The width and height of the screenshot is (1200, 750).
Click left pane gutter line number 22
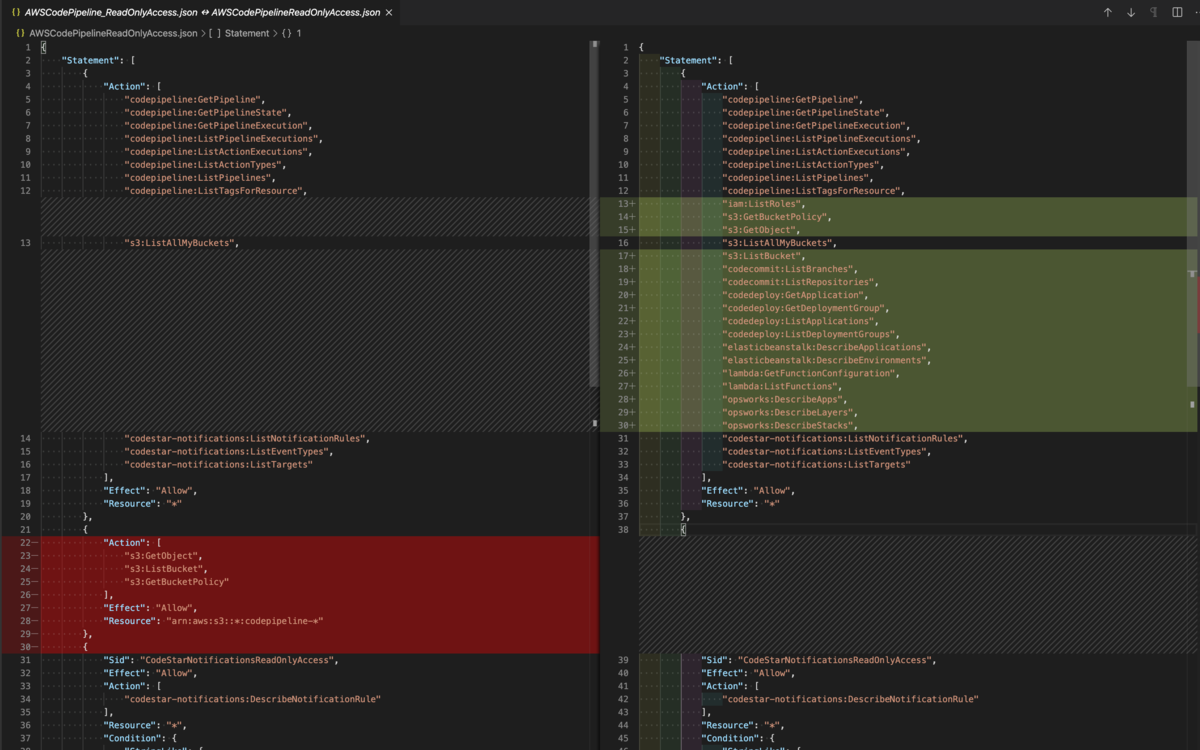pyautogui.click(x=26, y=542)
